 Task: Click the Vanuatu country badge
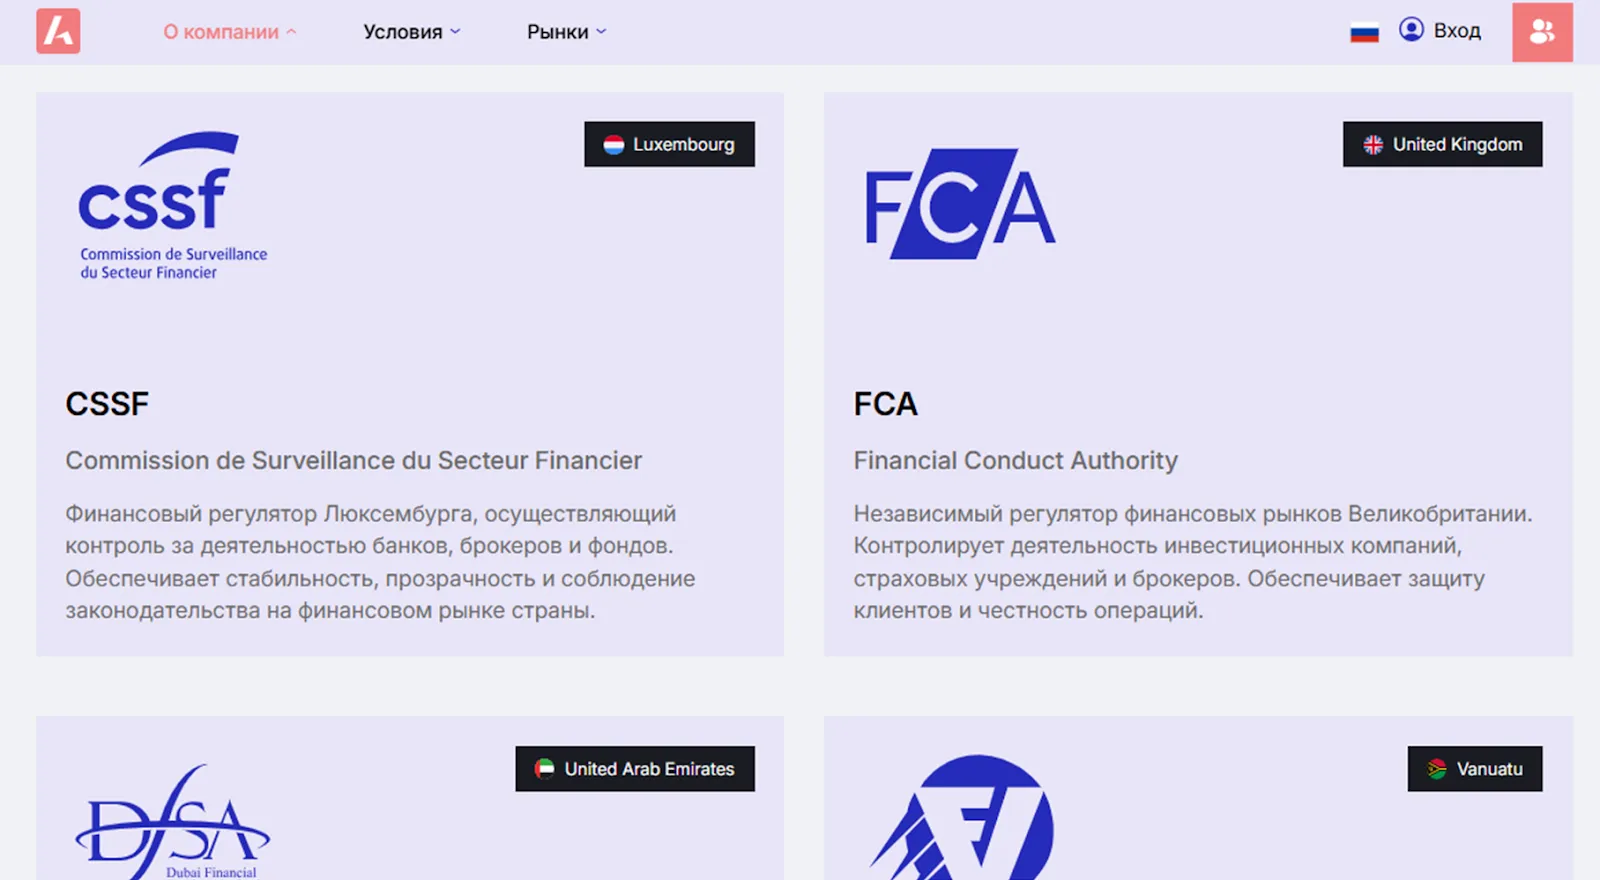(1475, 769)
